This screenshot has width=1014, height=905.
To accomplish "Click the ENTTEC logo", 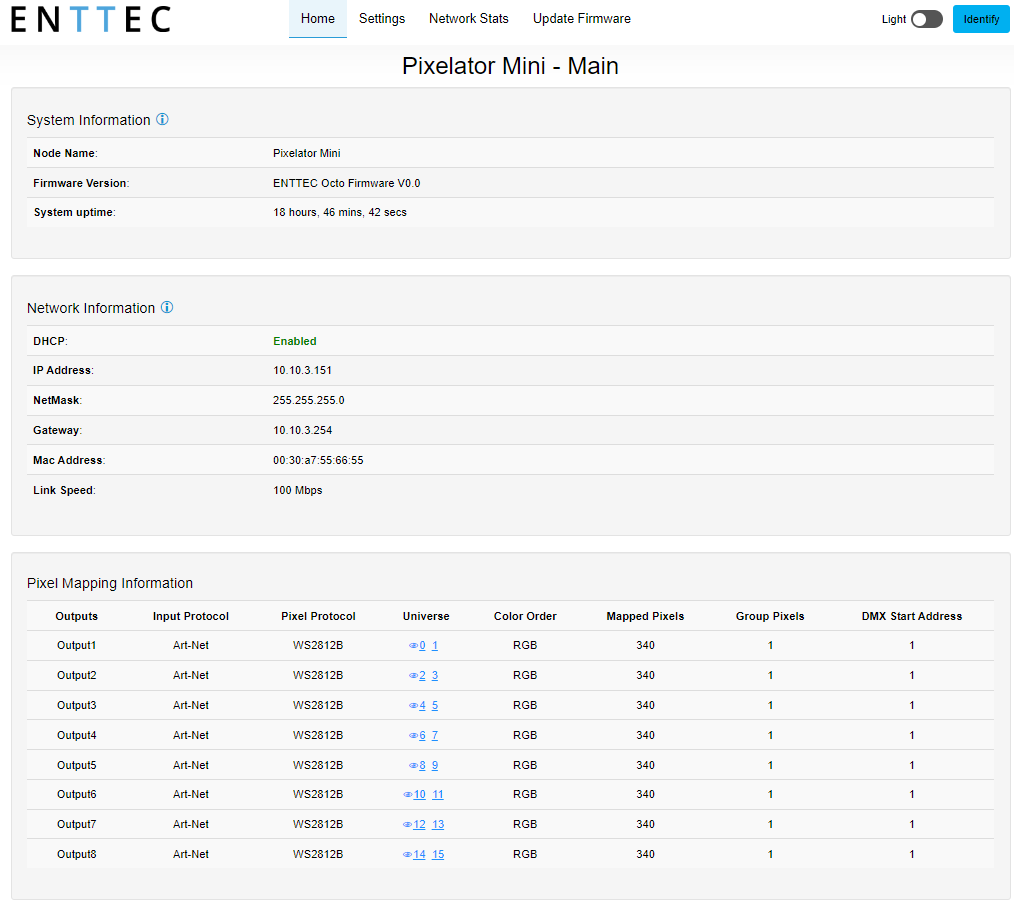I will pos(91,19).
